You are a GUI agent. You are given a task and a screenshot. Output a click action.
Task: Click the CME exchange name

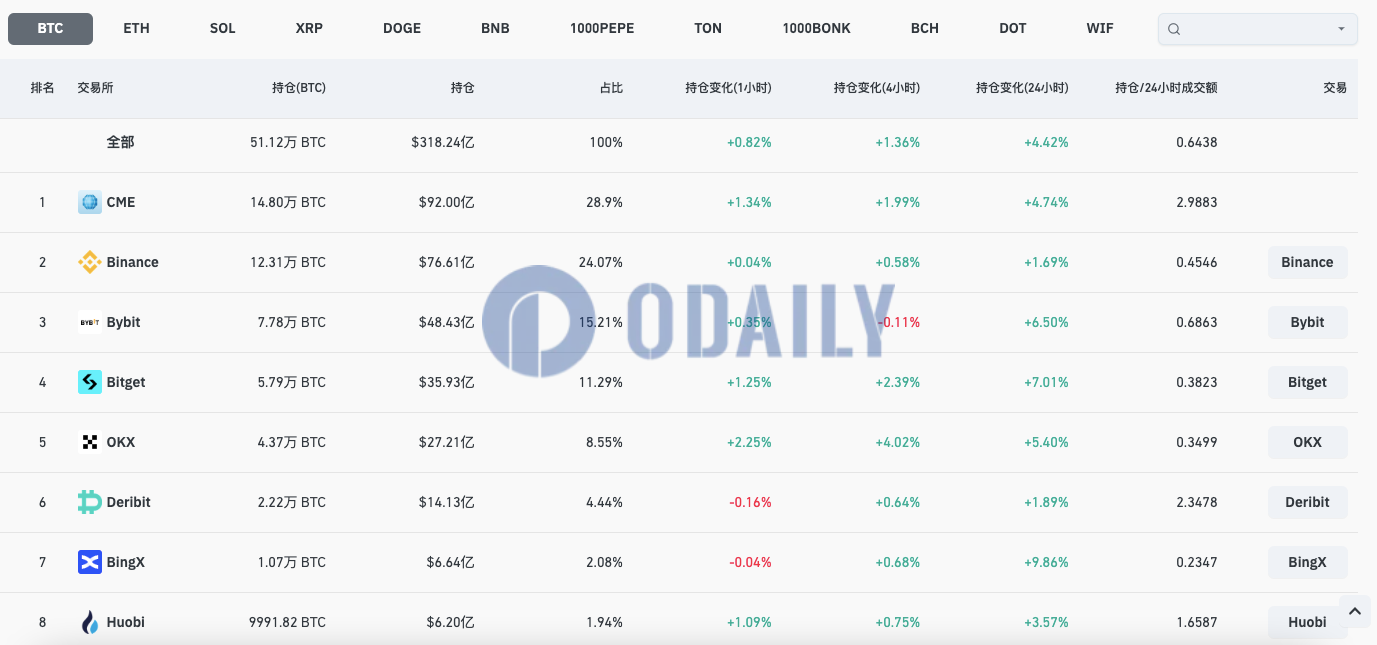pos(121,202)
